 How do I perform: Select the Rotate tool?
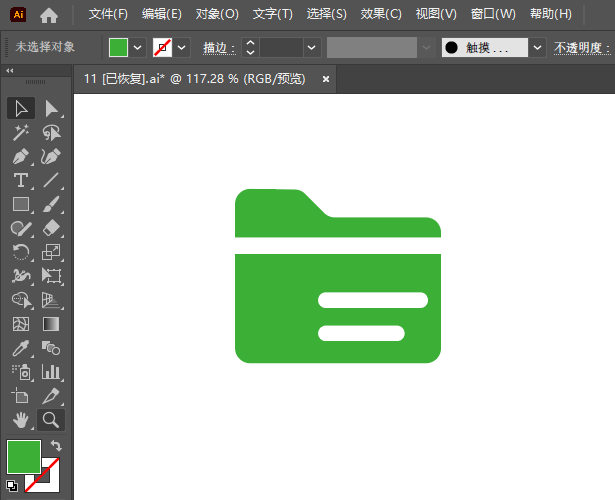pos(20,252)
